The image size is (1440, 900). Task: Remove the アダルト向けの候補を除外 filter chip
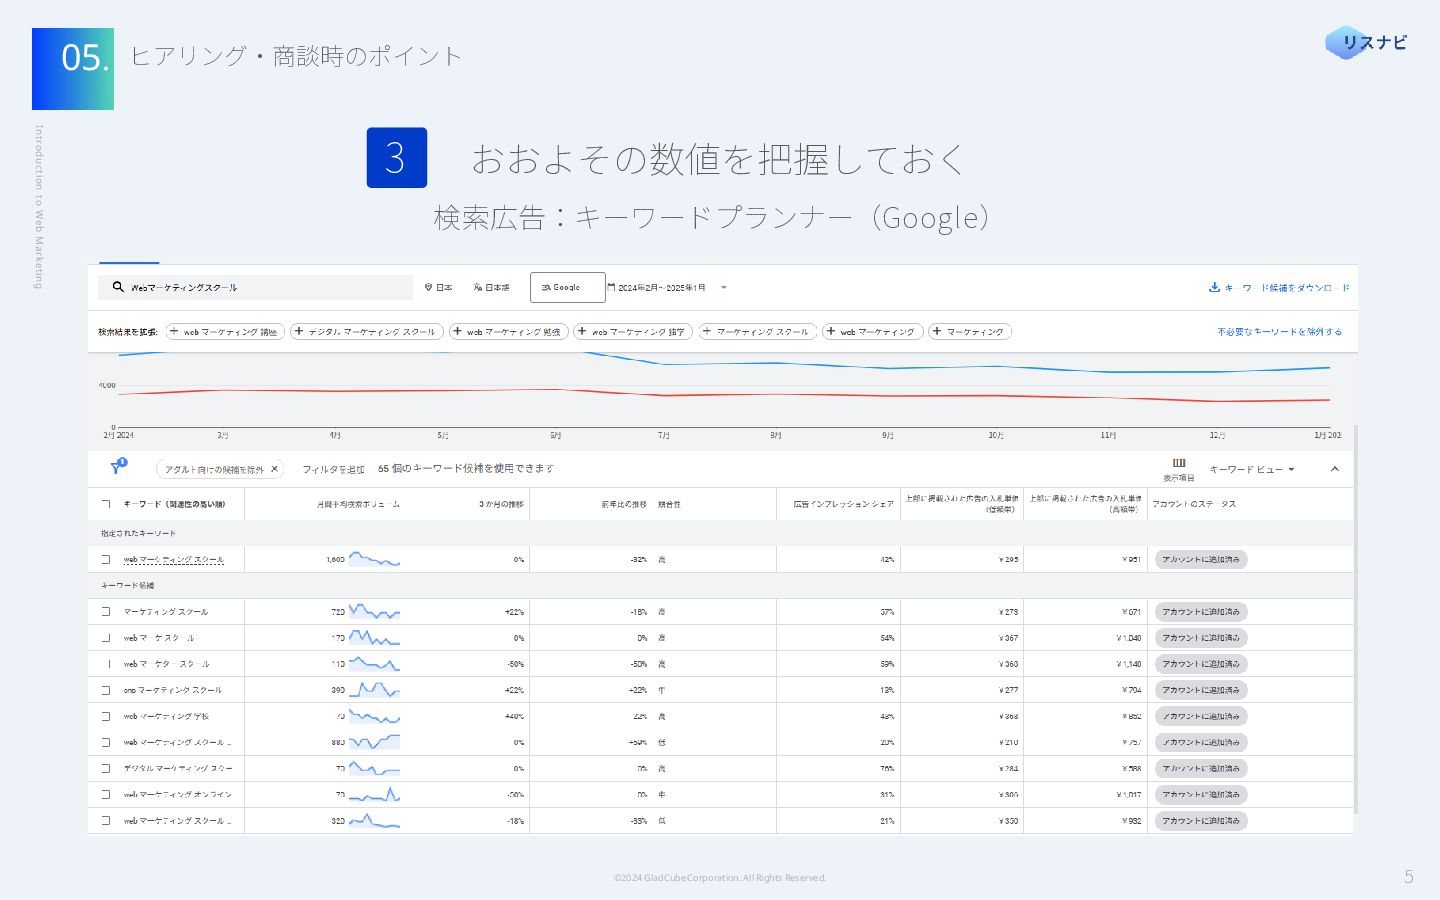point(274,469)
